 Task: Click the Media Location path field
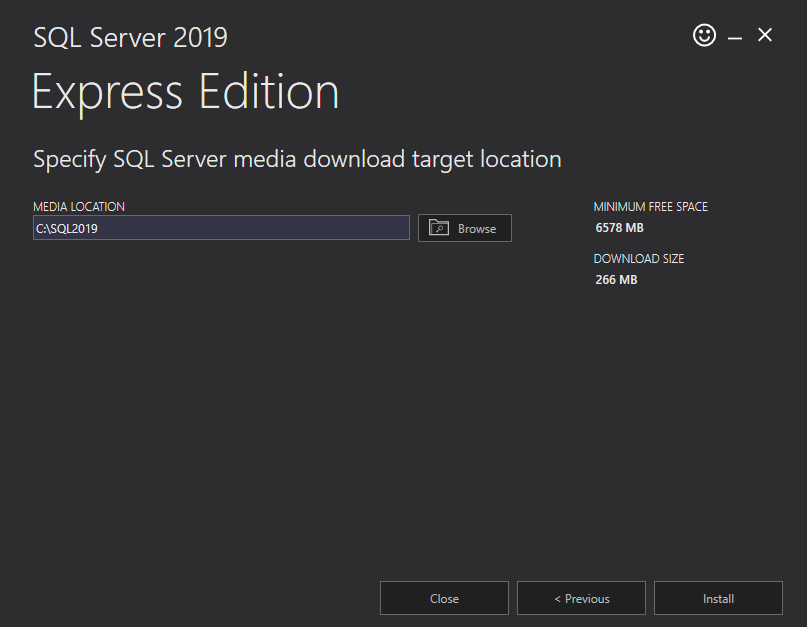(x=221, y=228)
